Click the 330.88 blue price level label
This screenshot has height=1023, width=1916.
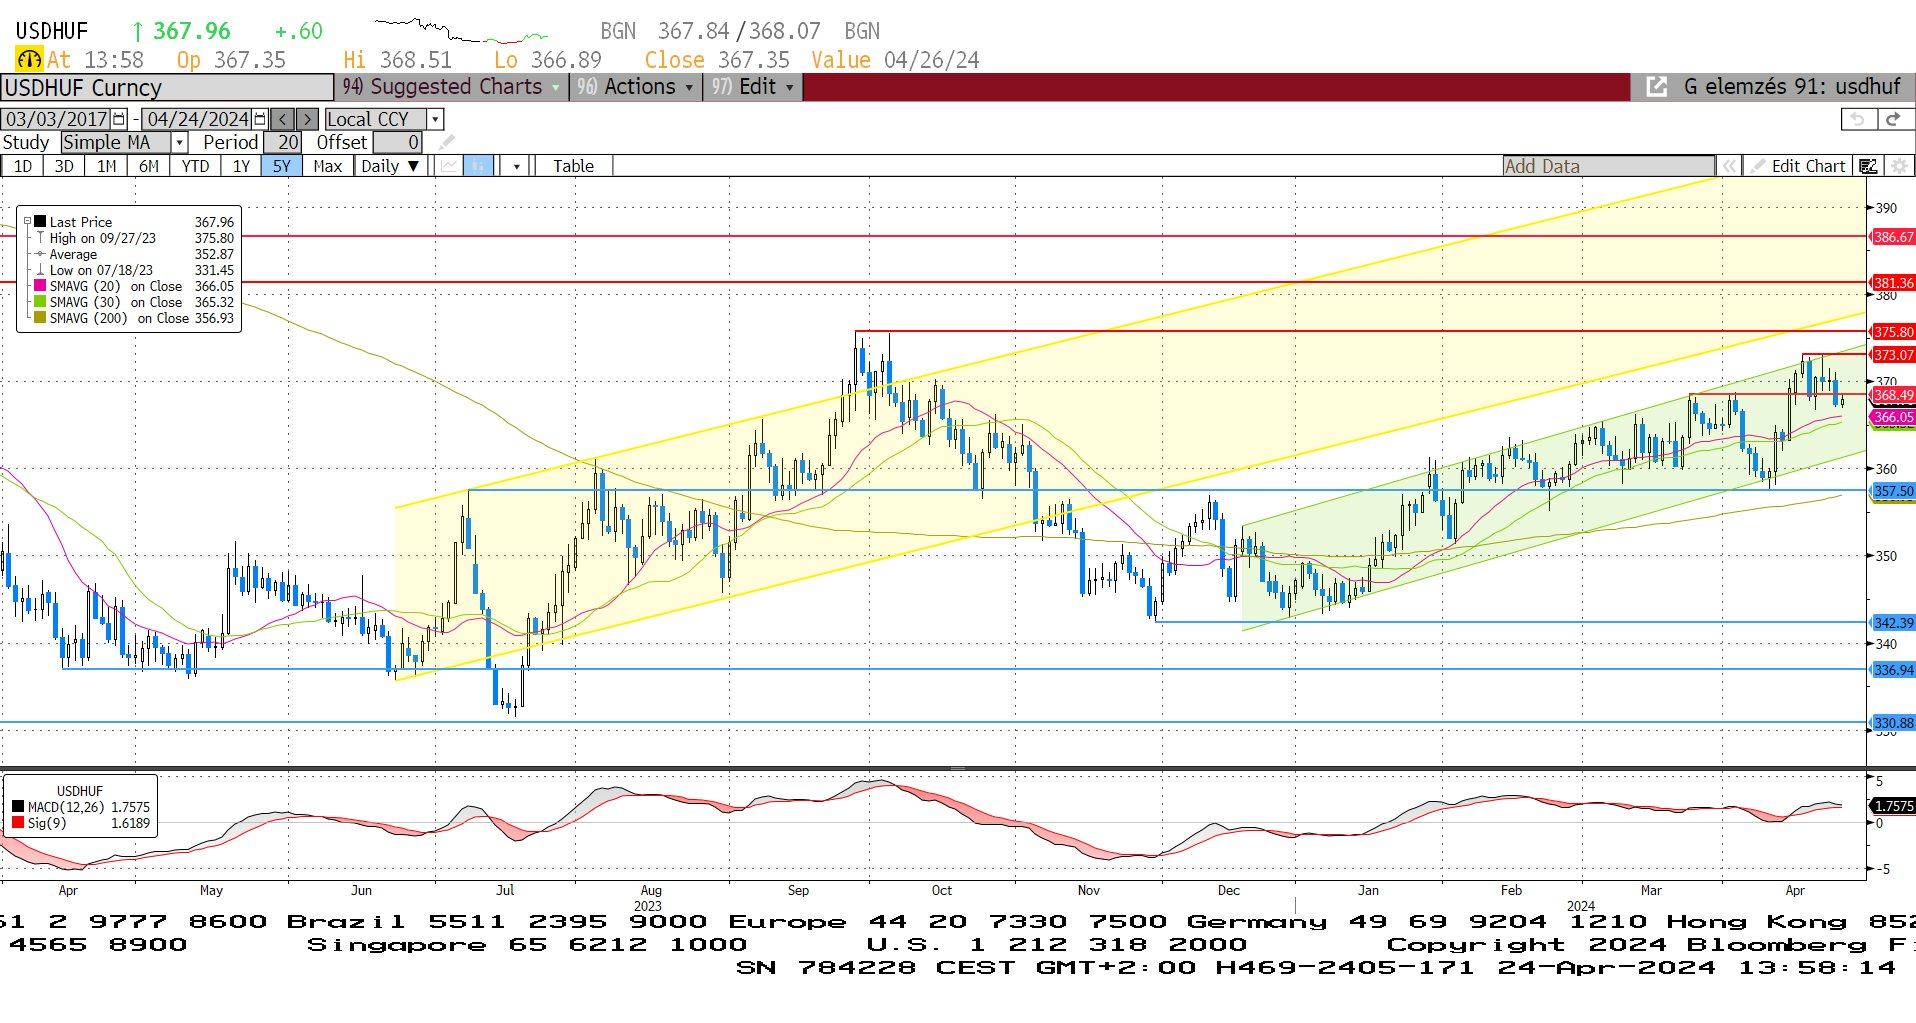pyautogui.click(x=1893, y=722)
